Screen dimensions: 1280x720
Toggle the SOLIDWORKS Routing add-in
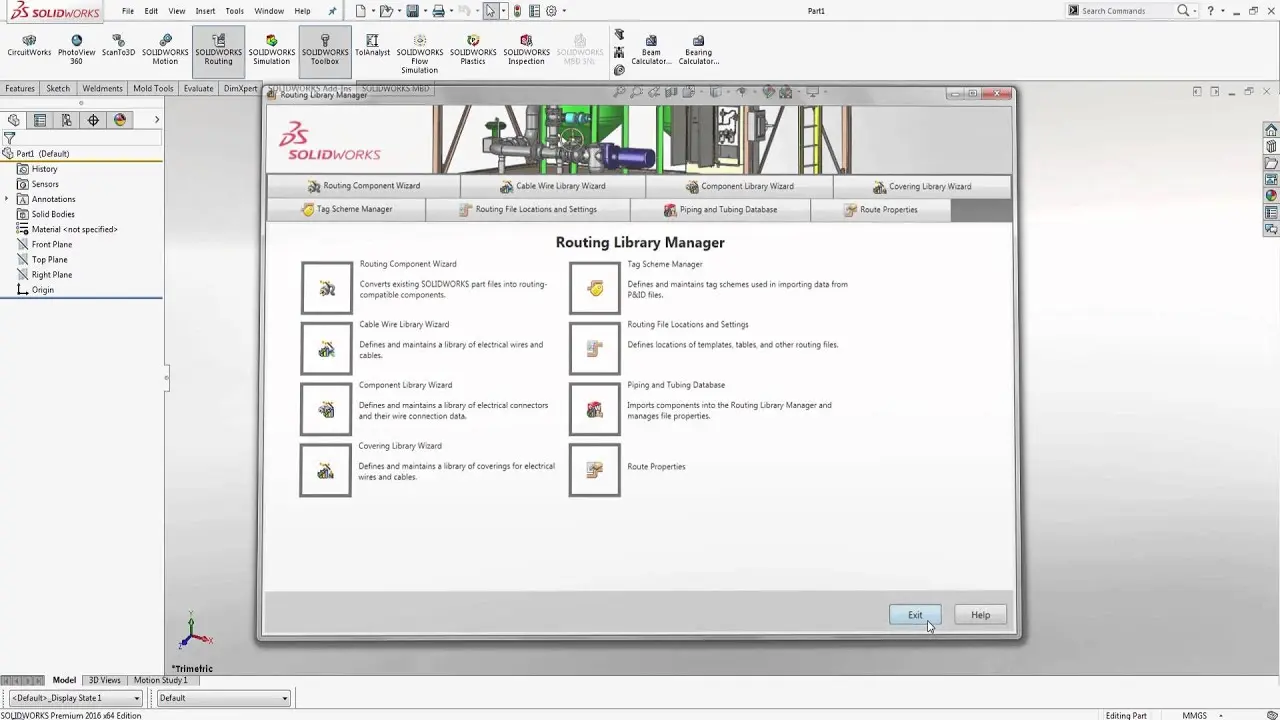[218, 50]
